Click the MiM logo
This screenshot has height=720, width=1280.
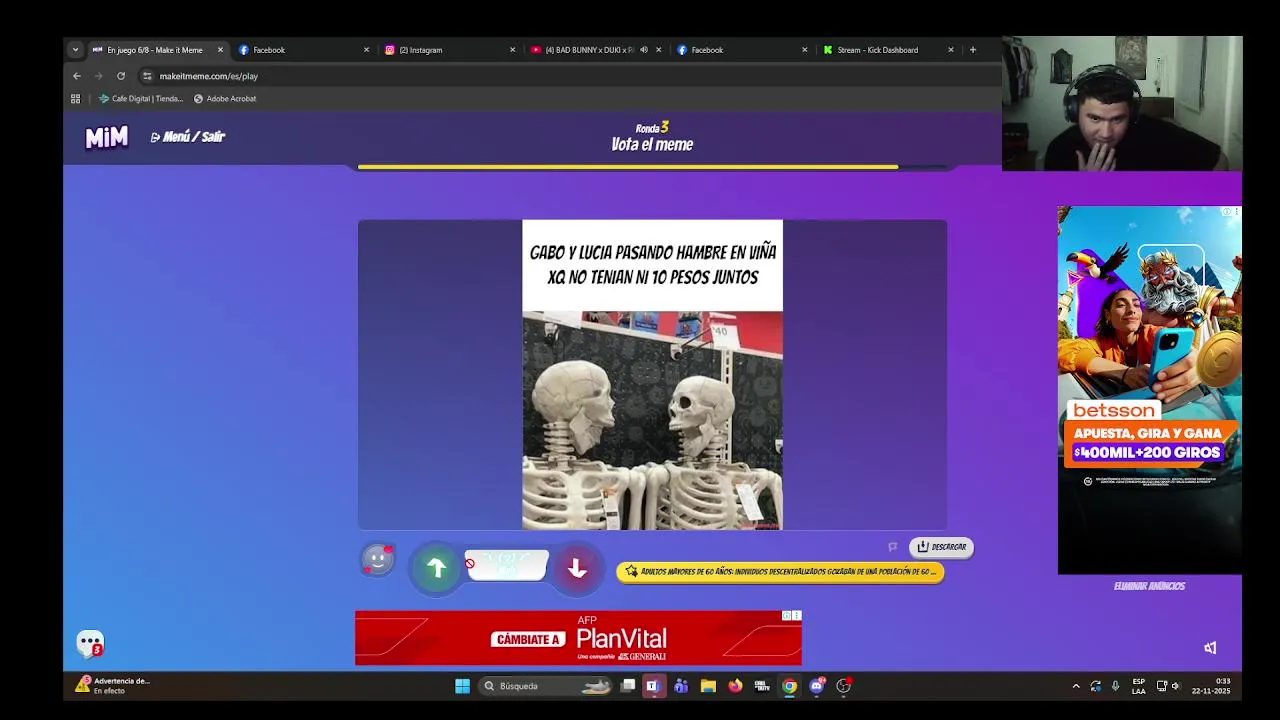pos(107,138)
